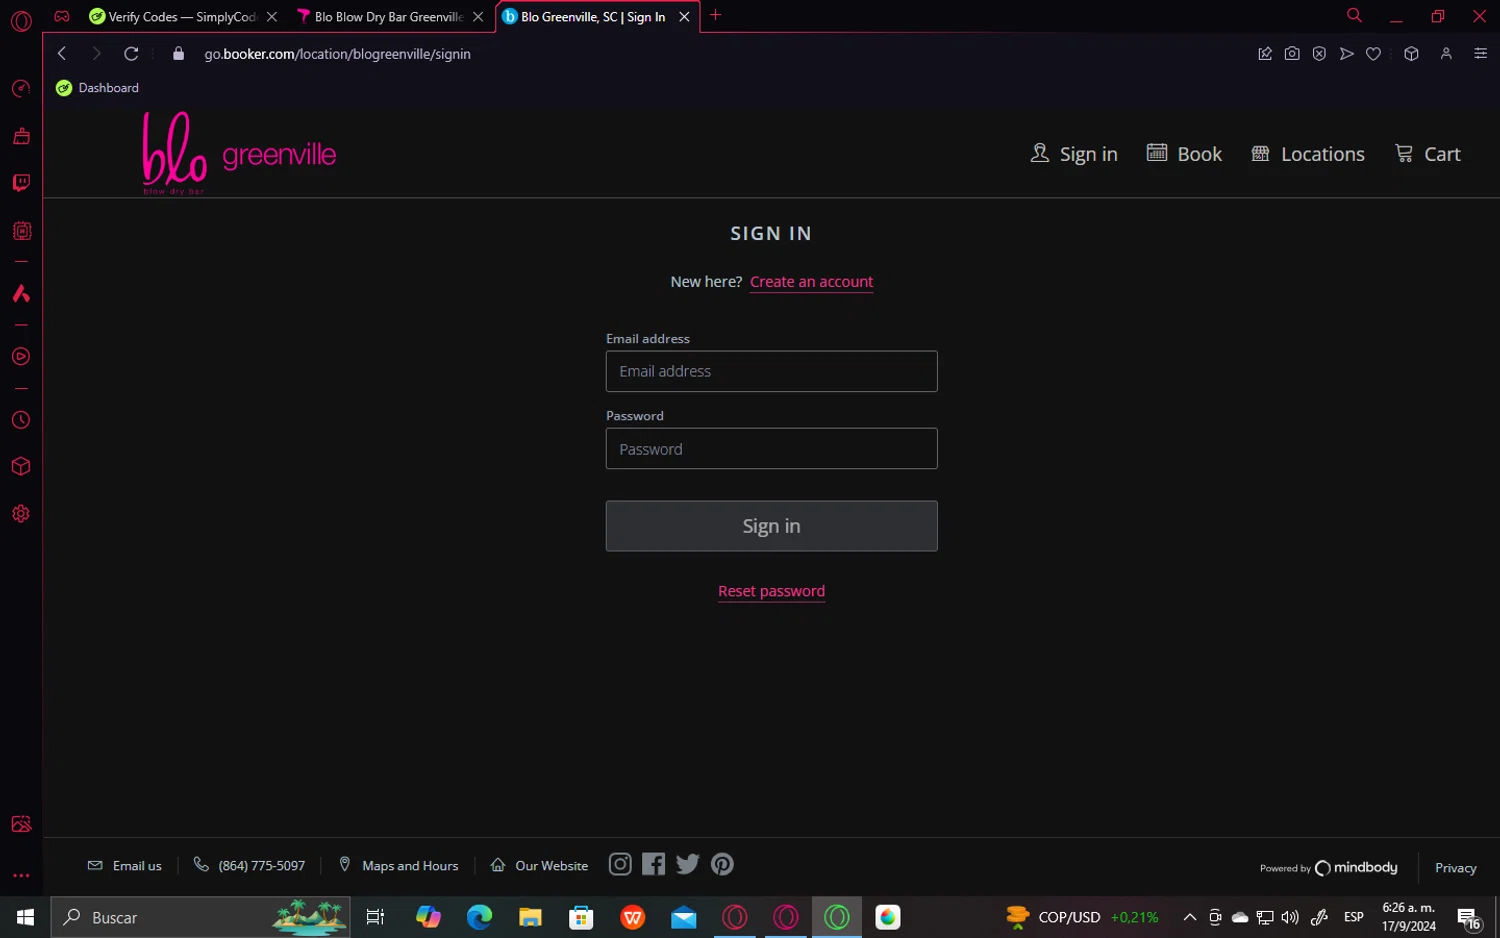Open the sidebar three-dots setup menu
This screenshot has width=1500, height=938.
point(21,876)
